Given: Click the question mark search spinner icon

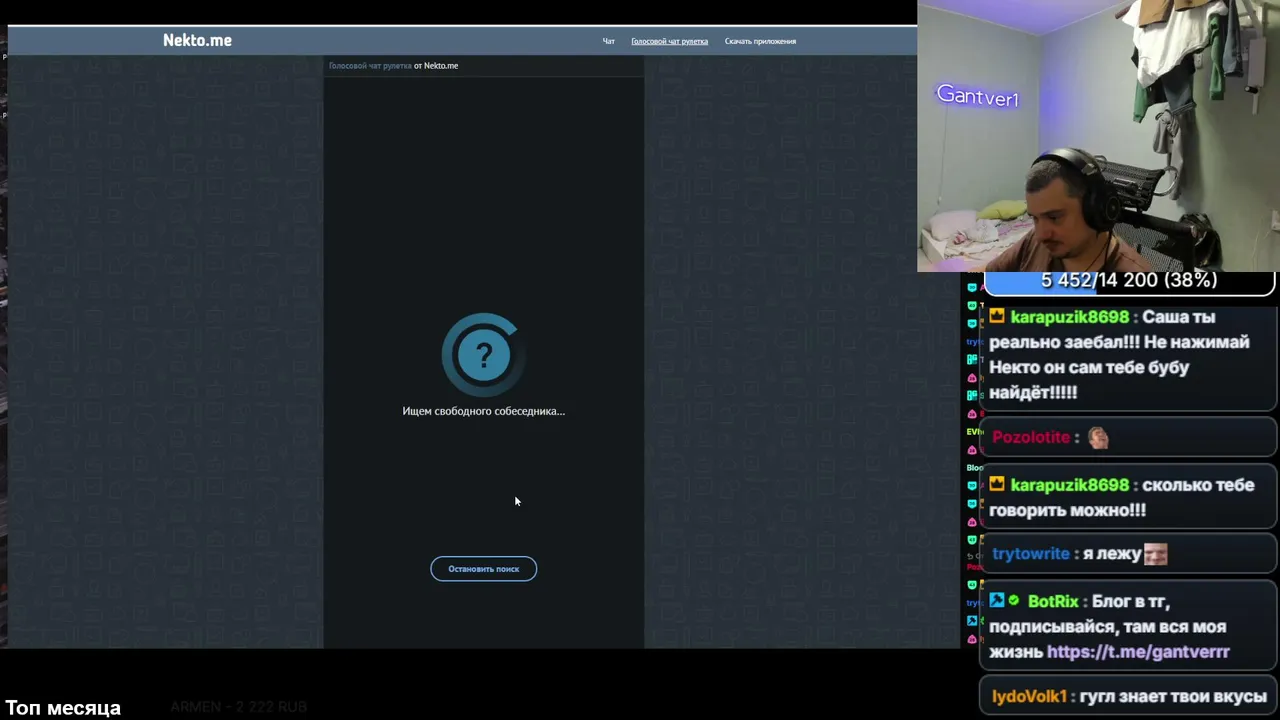Looking at the screenshot, I should click(x=483, y=355).
